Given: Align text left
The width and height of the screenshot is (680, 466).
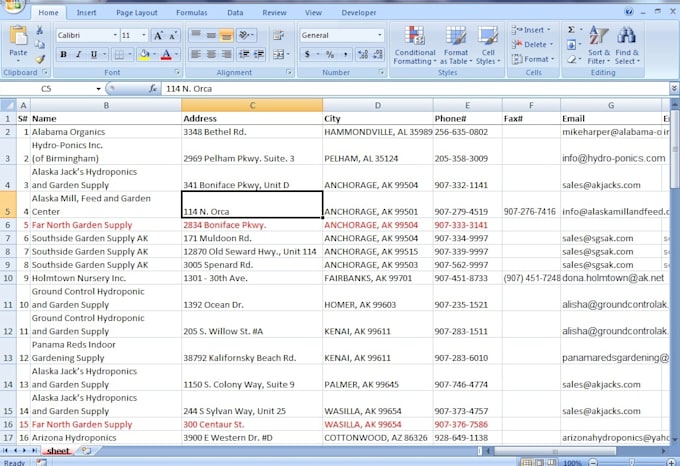Looking at the screenshot, I should coord(196,54).
